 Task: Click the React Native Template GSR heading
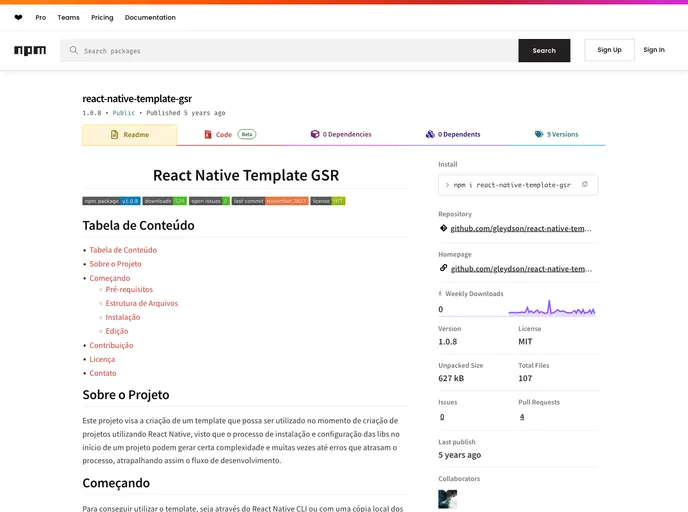246,175
